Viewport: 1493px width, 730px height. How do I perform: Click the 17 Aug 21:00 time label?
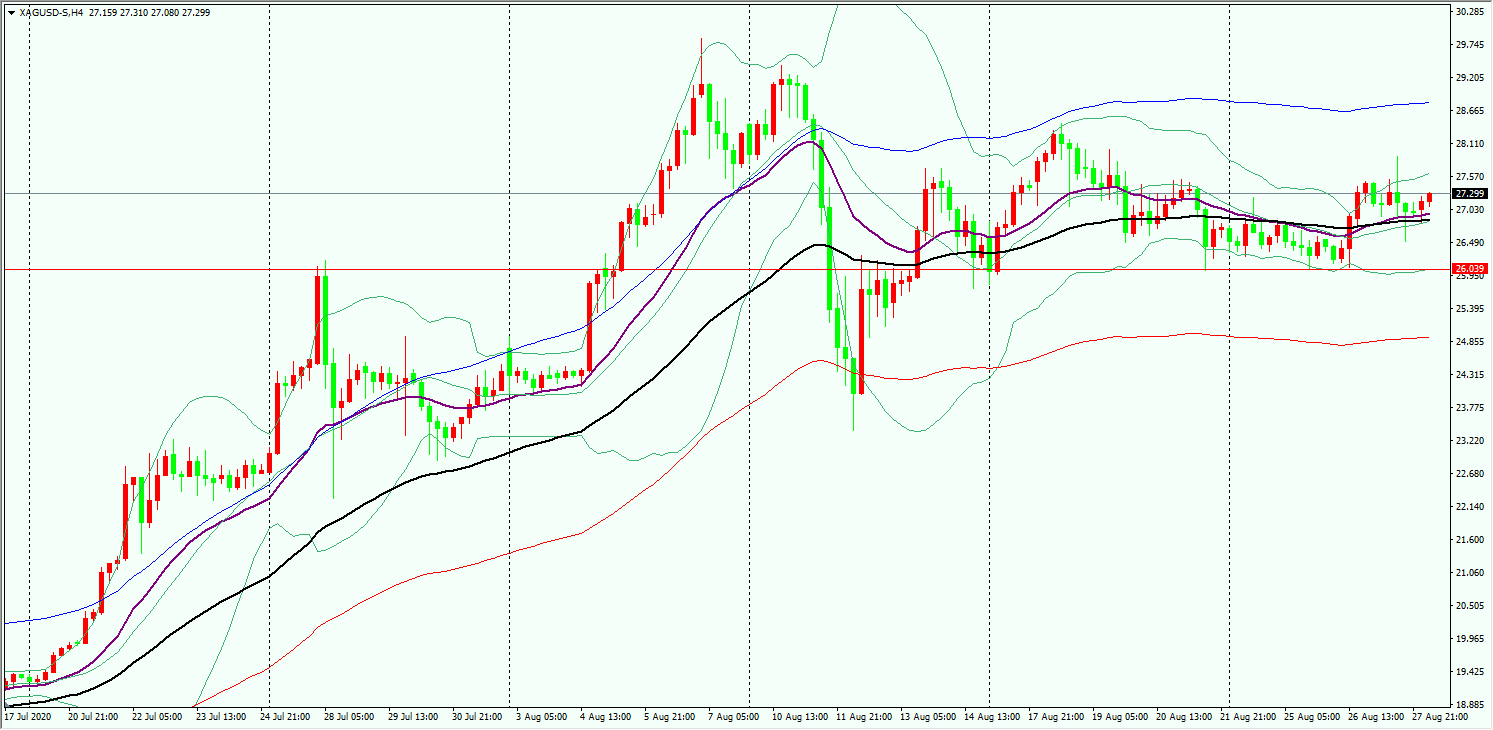(1055, 717)
